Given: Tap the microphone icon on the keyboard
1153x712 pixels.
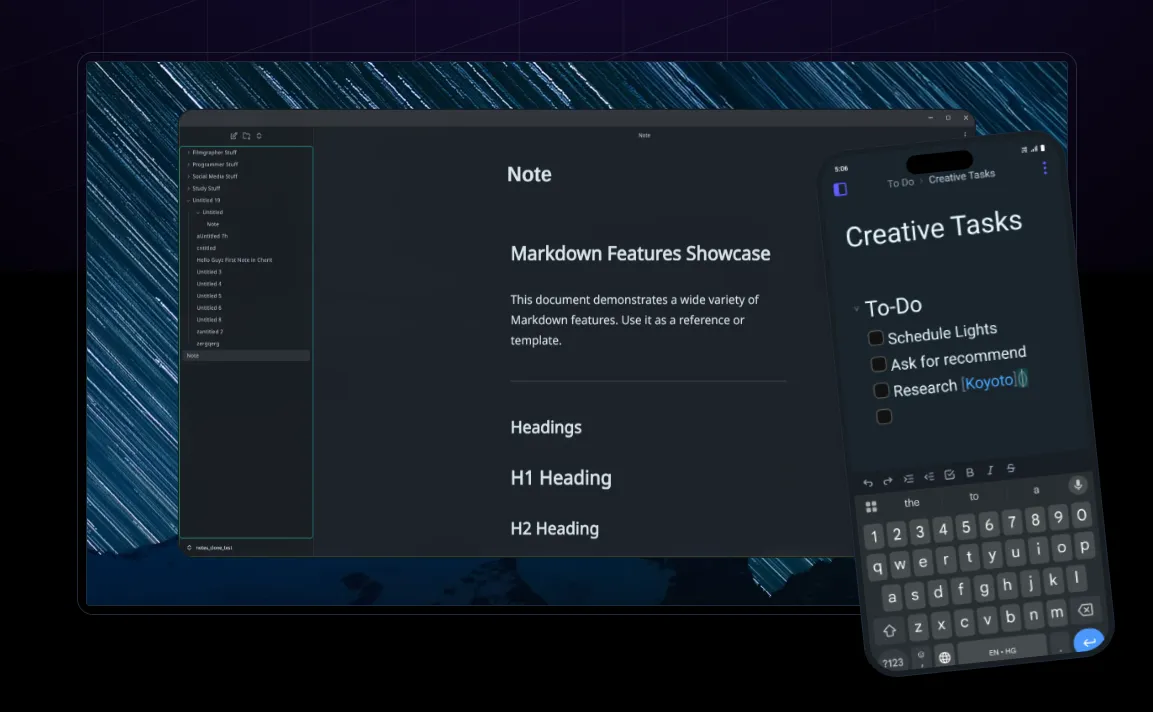Looking at the screenshot, I should [x=1077, y=485].
